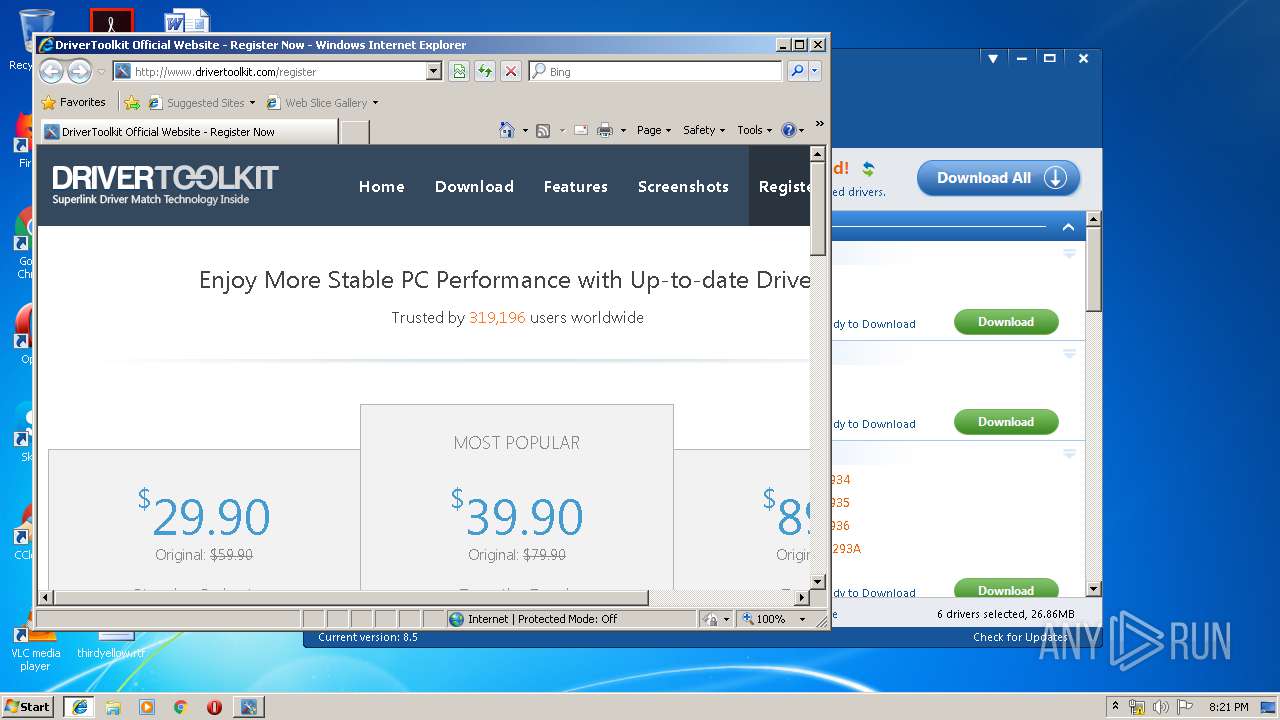This screenshot has width=1280, height=720.
Task: Expand the Suggested Sites dropdown
Action: (252, 102)
